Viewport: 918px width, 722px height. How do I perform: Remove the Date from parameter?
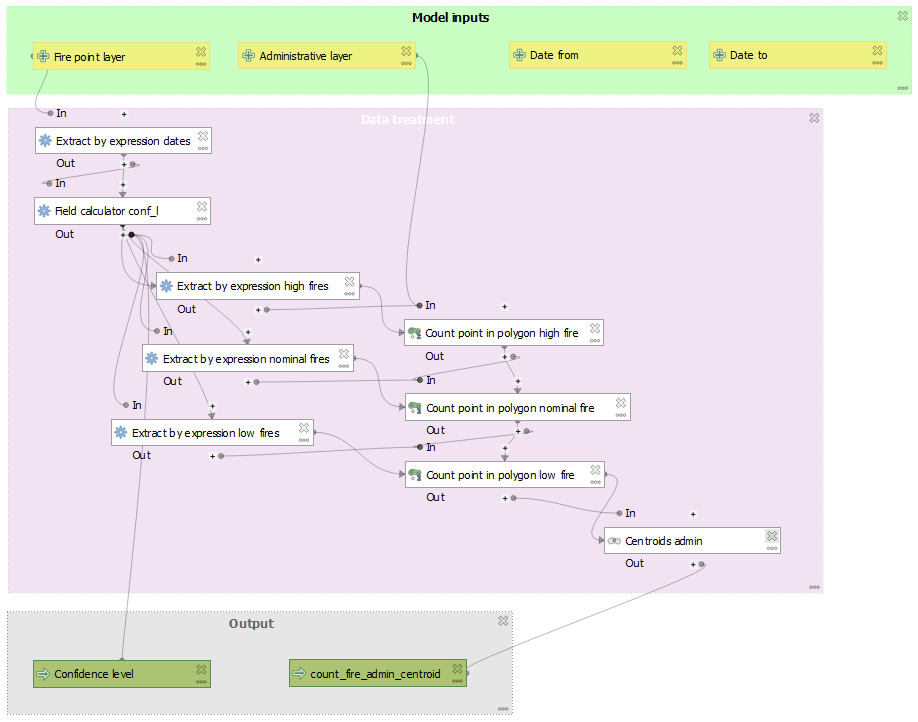pos(677,50)
